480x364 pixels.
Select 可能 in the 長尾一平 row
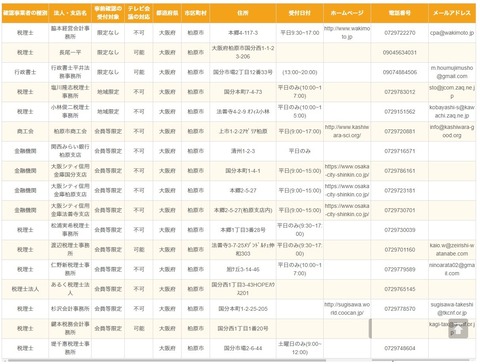point(139,52)
